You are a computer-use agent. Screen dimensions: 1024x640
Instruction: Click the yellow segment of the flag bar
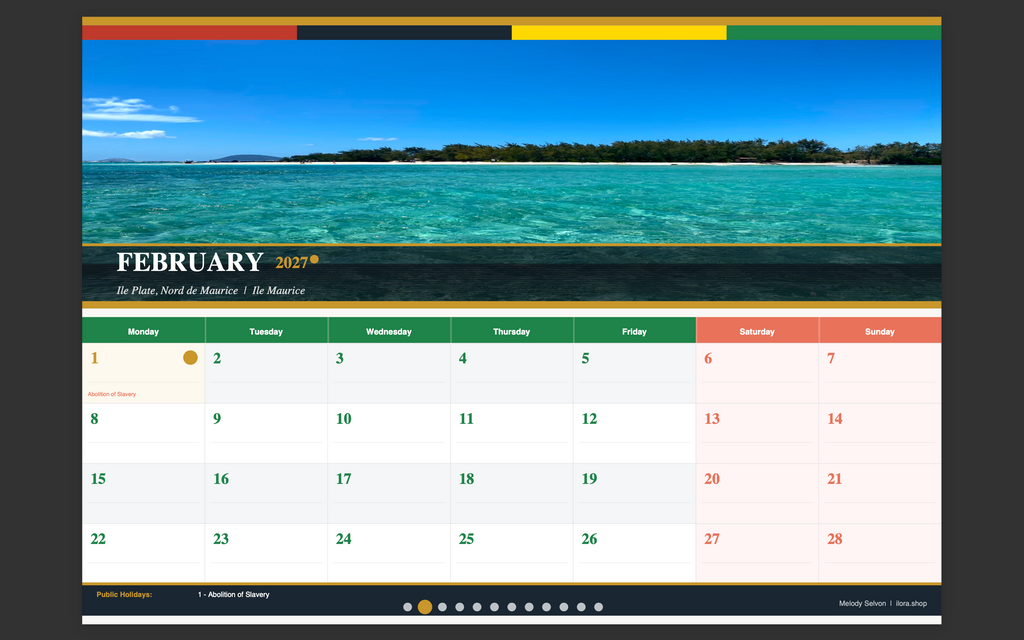[x=619, y=33]
